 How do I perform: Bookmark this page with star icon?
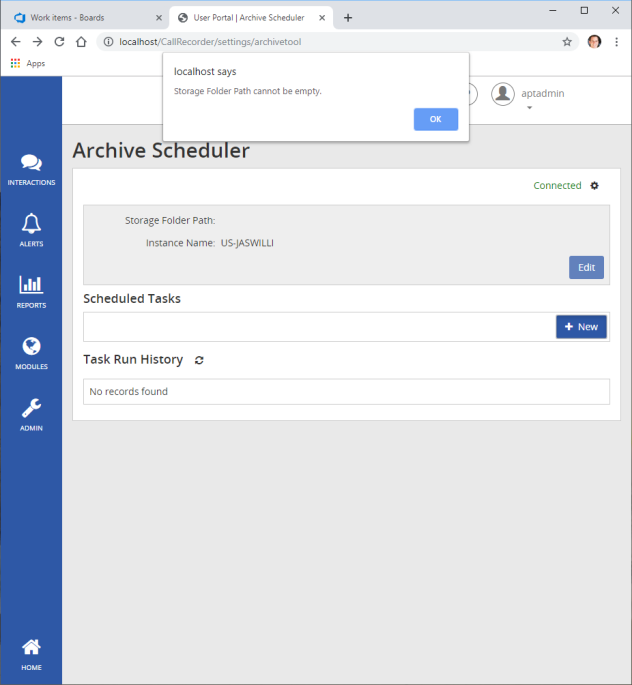pos(567,42)
